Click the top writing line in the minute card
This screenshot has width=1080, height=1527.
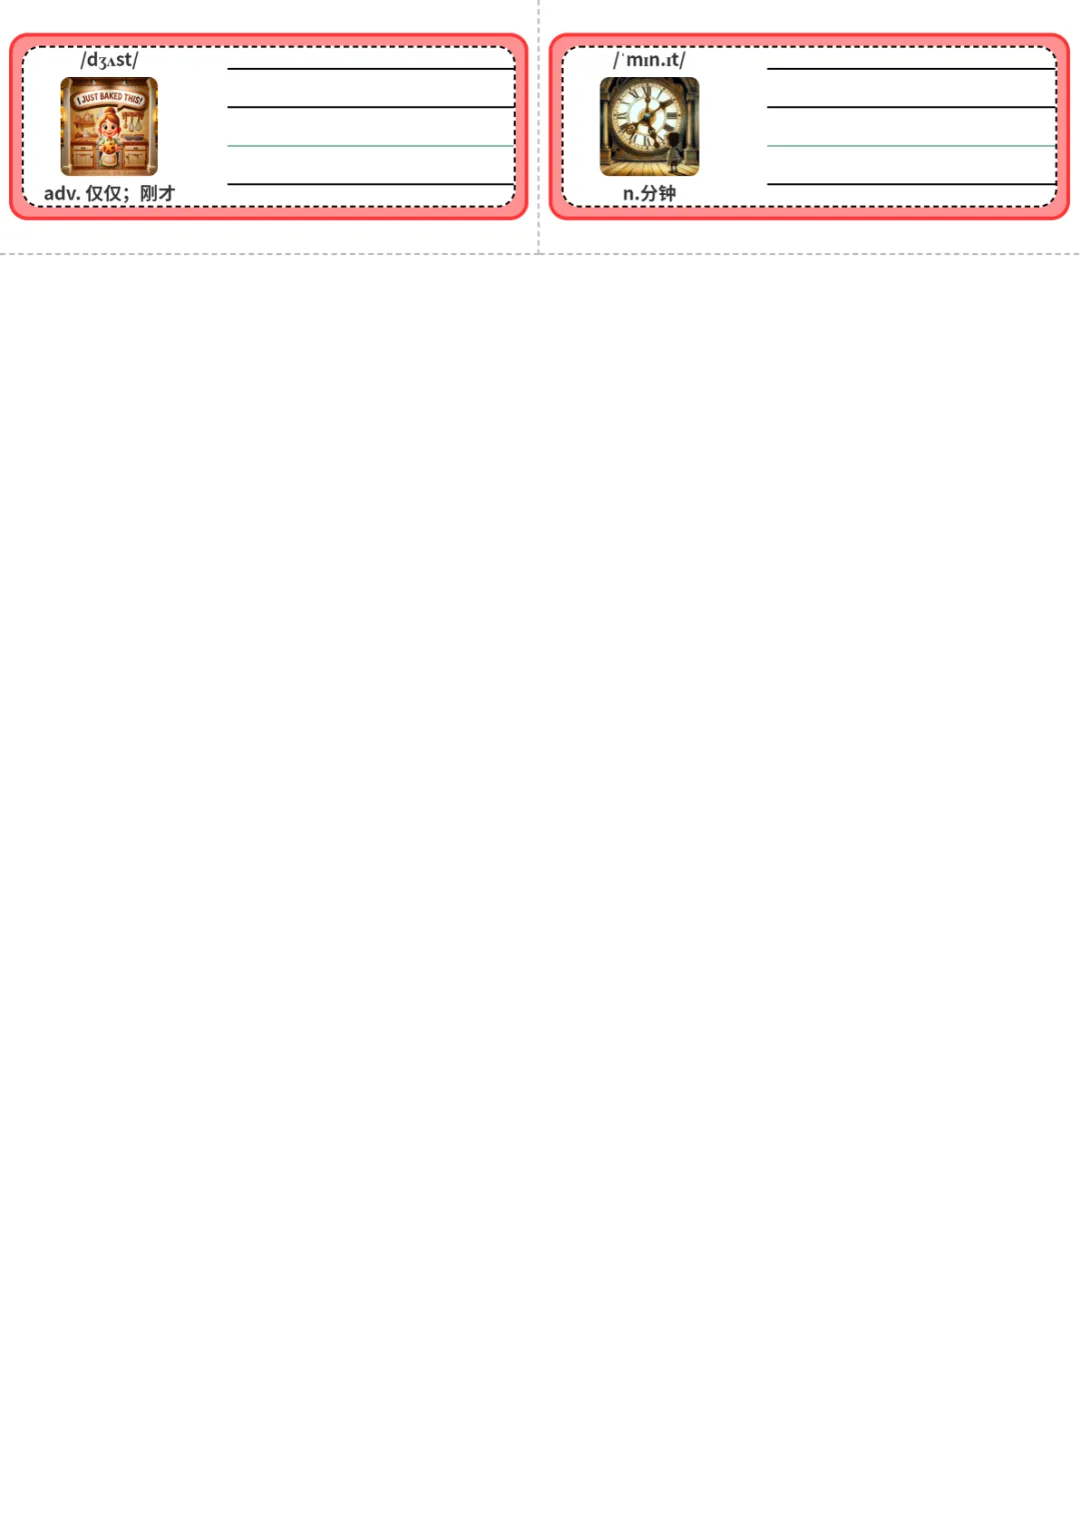(x=911, y=69)
